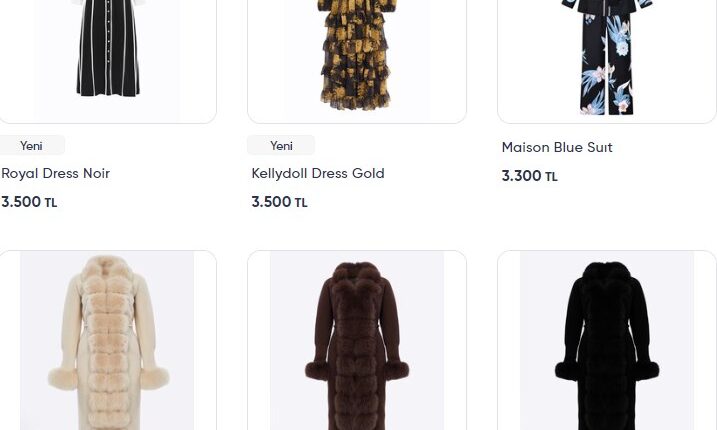717x430 pixels.
Task: Click the TL currency label after 3.300
Action: pos(551,177)
